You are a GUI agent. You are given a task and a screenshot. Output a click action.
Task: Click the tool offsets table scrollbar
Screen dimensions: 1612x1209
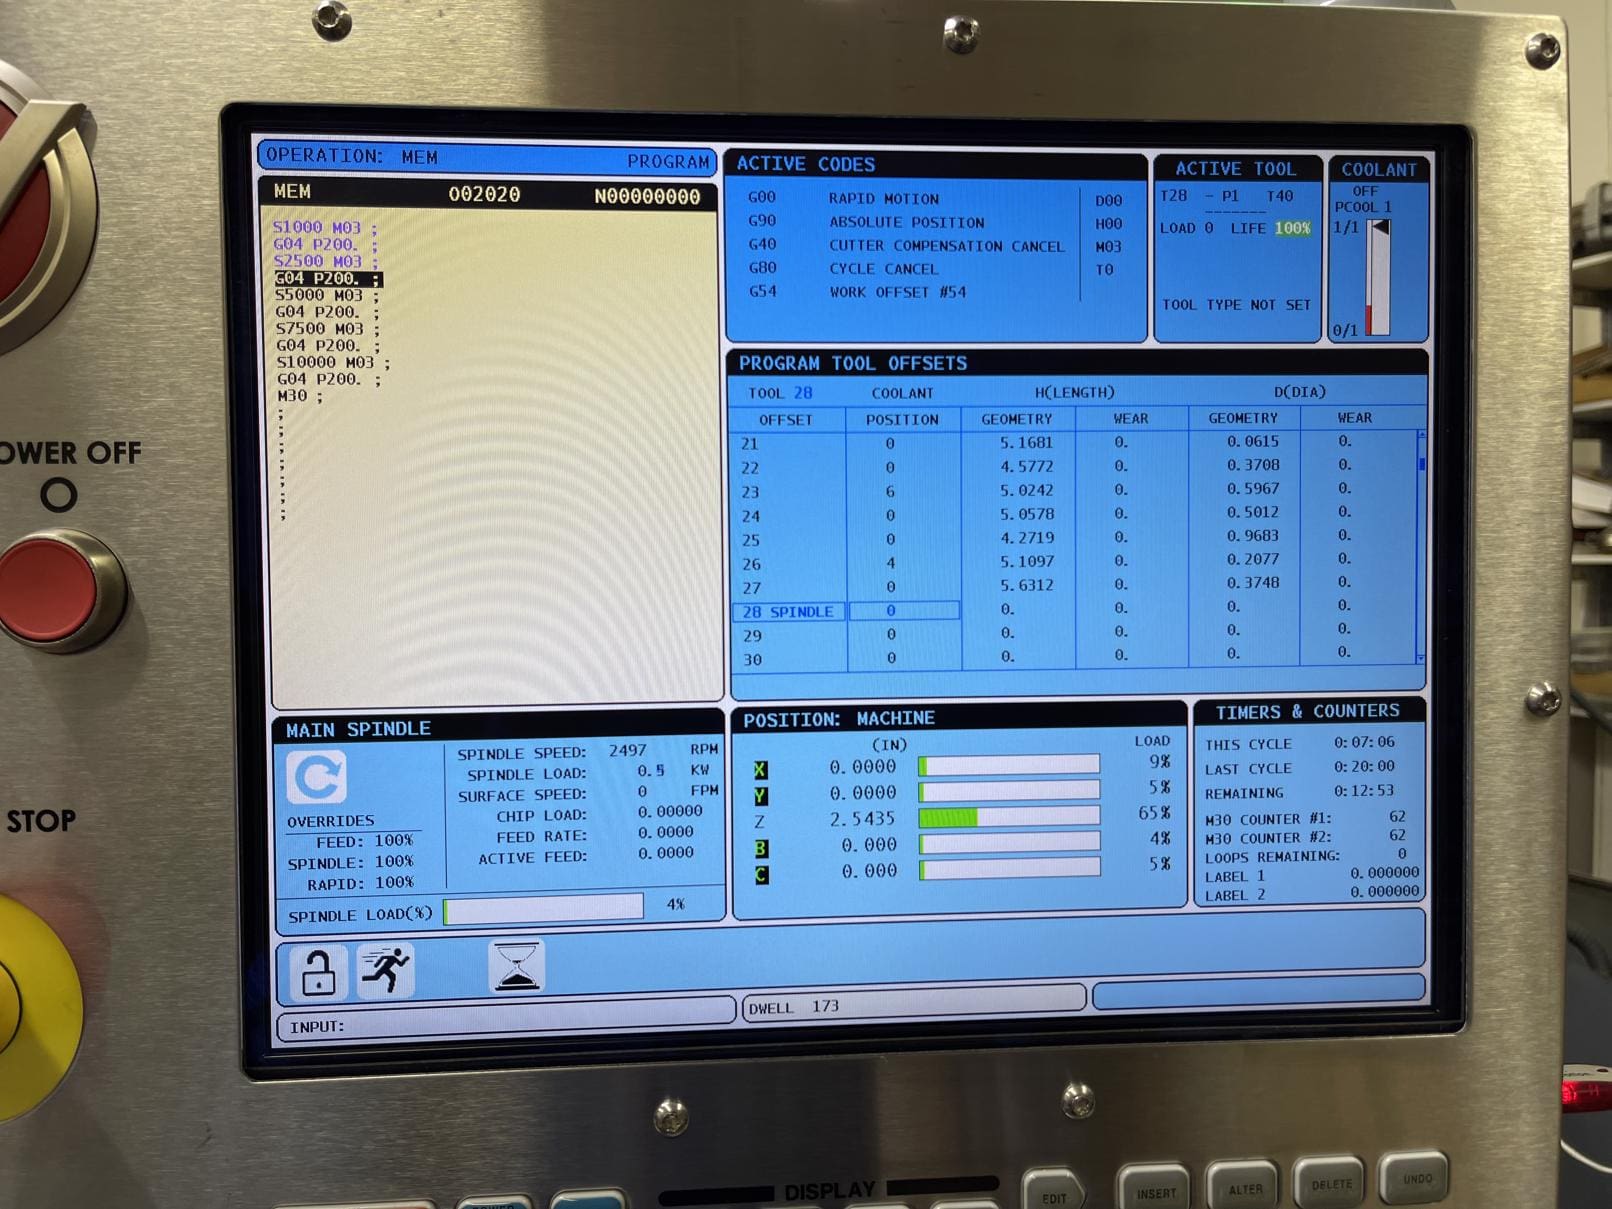[1421, 546]
